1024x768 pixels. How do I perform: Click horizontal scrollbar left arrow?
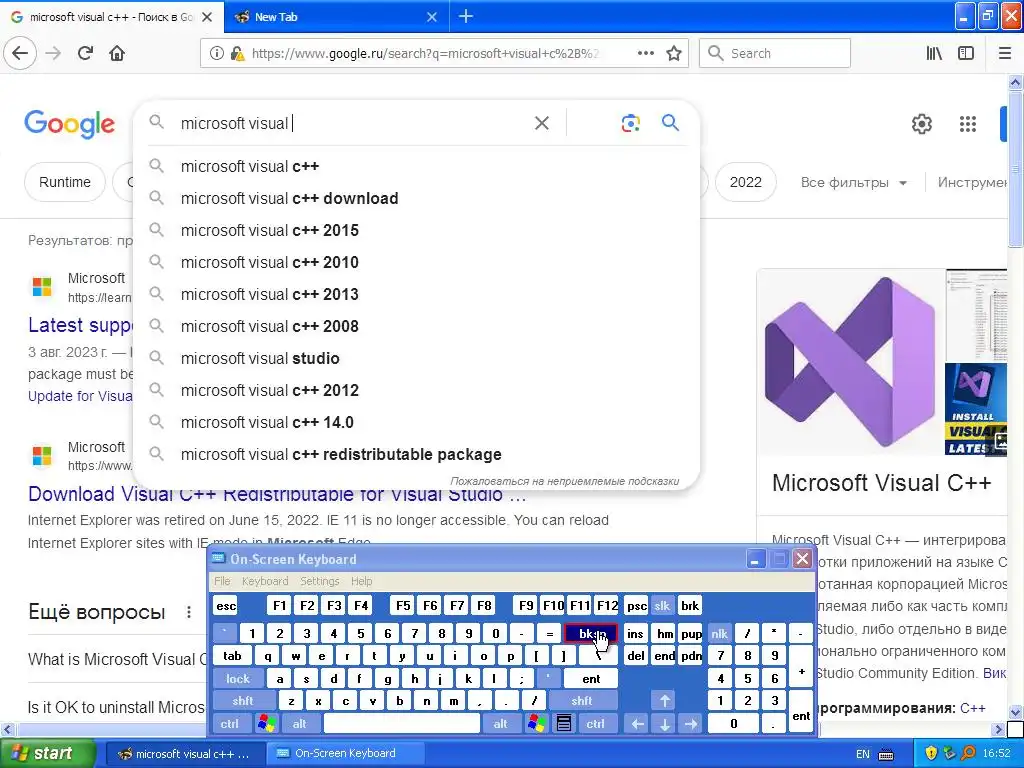[7, 729]
